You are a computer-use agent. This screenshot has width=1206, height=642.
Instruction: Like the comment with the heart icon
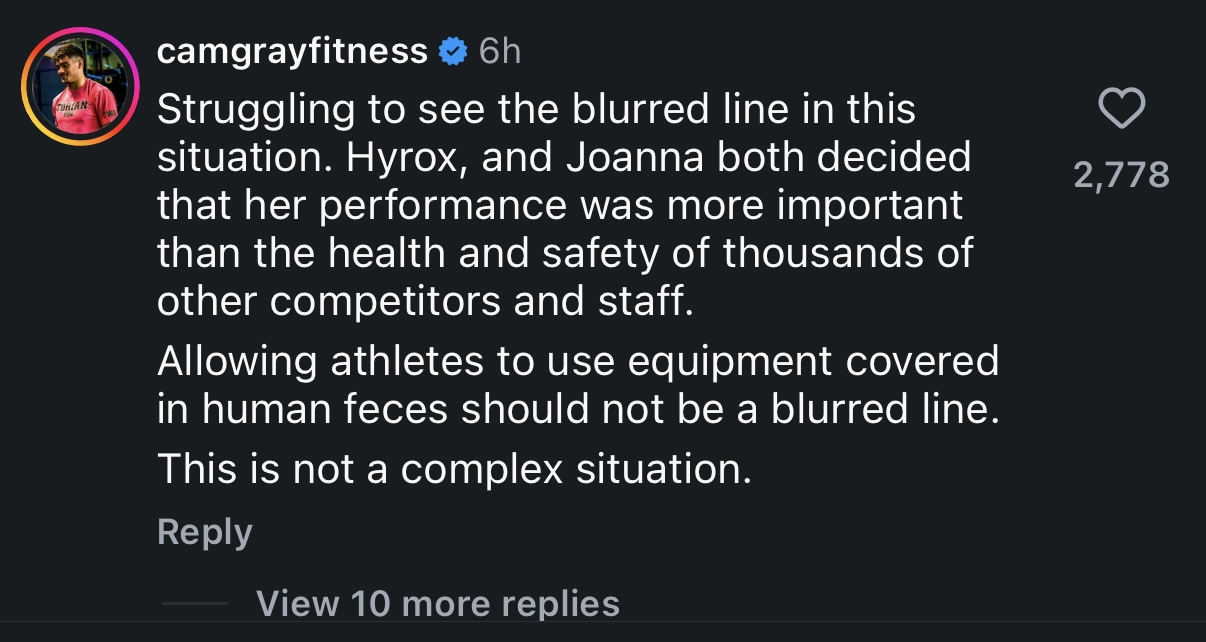(x=1121, y=109)
